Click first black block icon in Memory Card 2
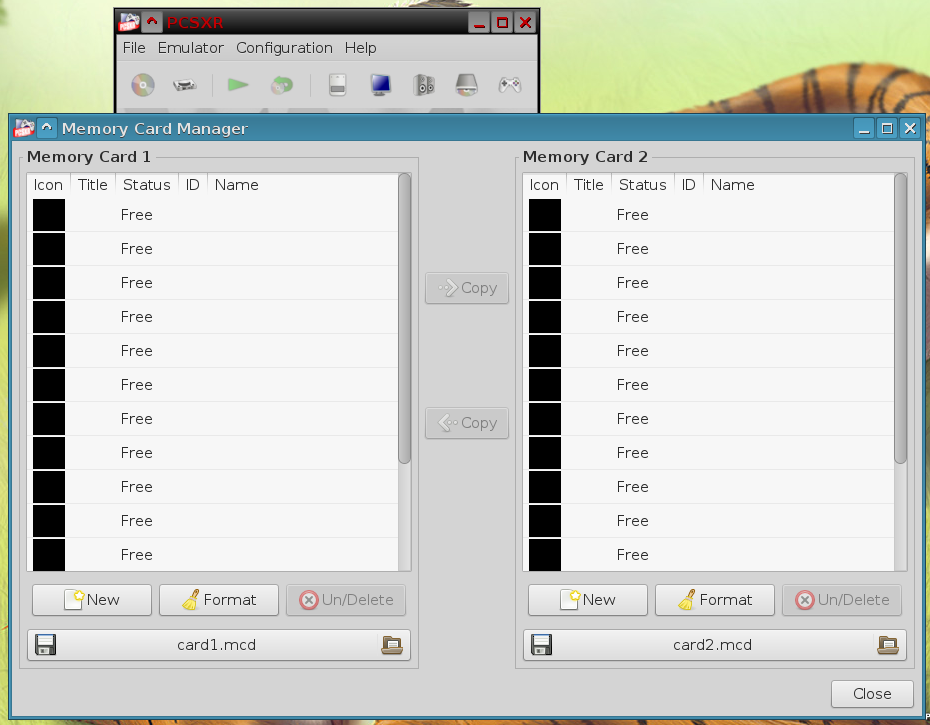 (544, 215)
